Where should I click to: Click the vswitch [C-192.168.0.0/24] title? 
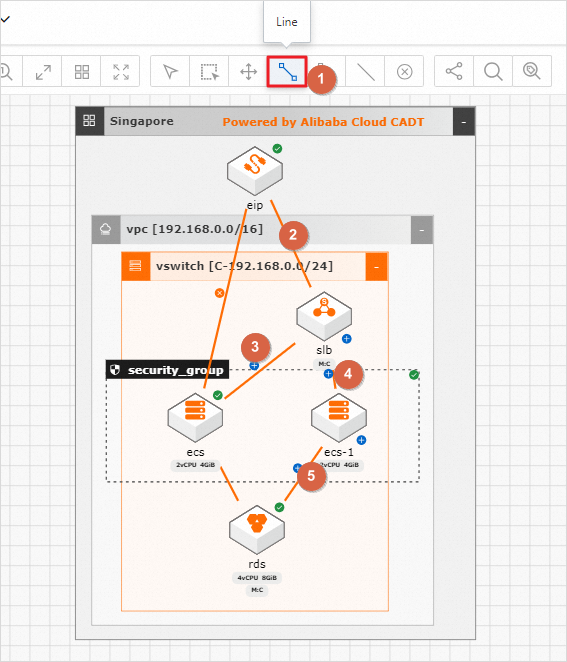244,266
